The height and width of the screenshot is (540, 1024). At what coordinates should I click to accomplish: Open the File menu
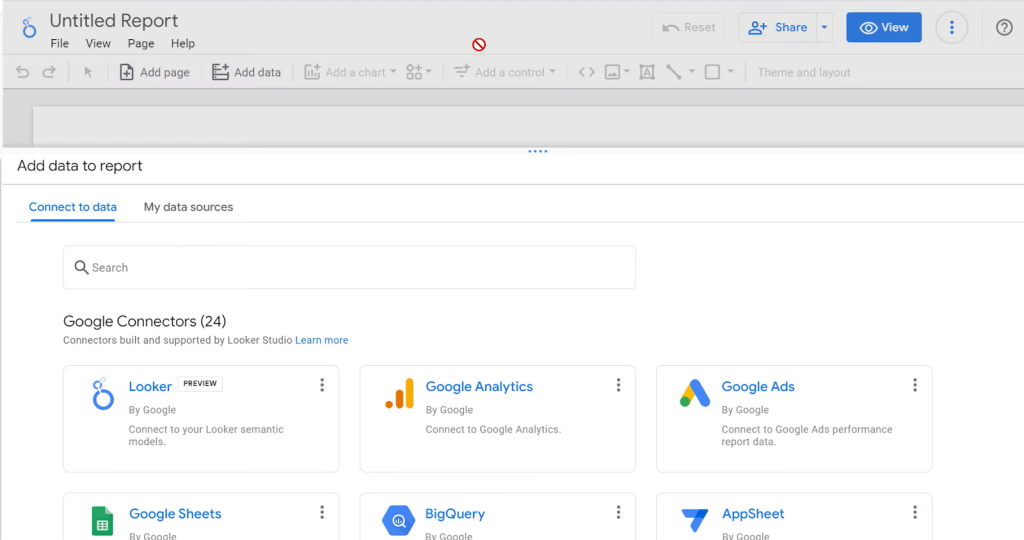(x=60, y=44)
